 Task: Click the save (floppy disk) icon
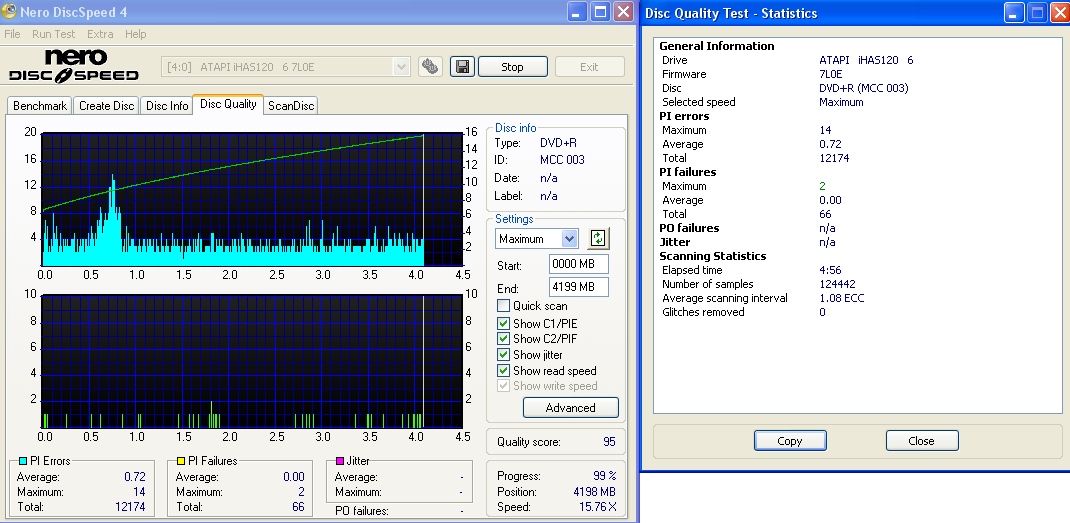coord(462,67)
